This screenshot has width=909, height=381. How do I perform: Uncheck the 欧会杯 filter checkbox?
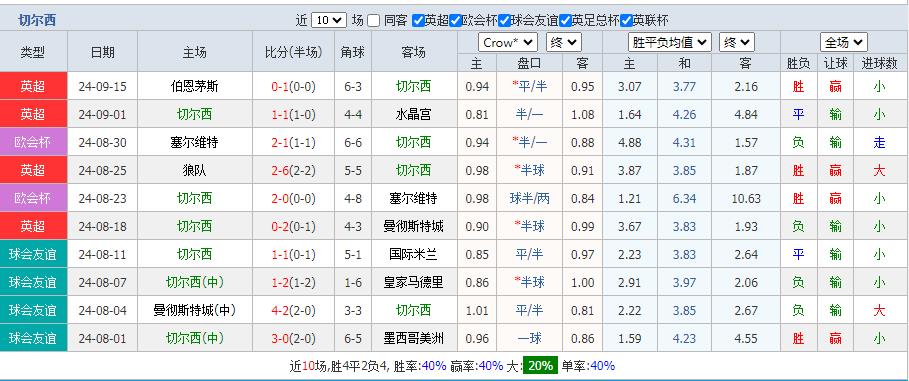[x=456, y=21]
